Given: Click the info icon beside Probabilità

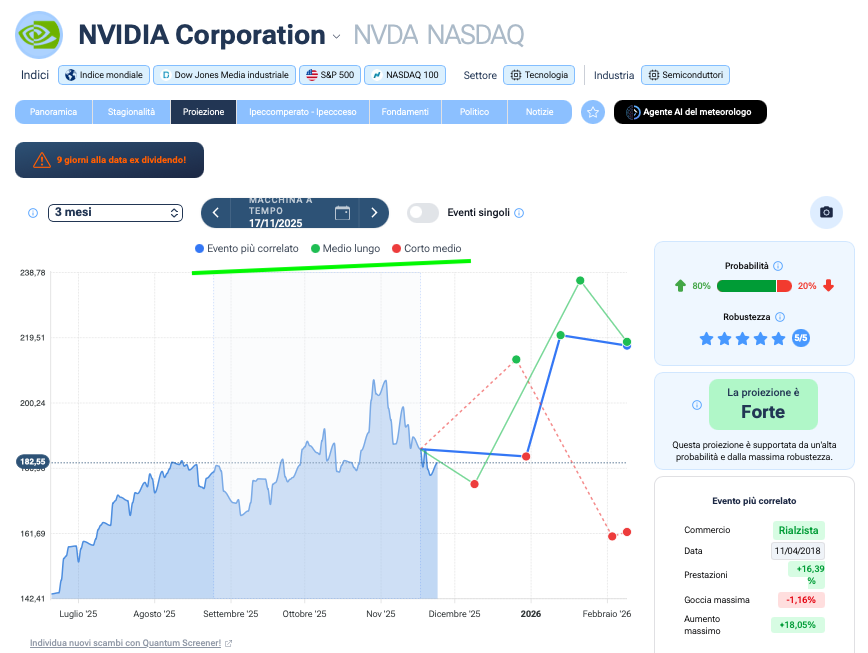Looking at the screenshot, I should (x=778, y=266).
